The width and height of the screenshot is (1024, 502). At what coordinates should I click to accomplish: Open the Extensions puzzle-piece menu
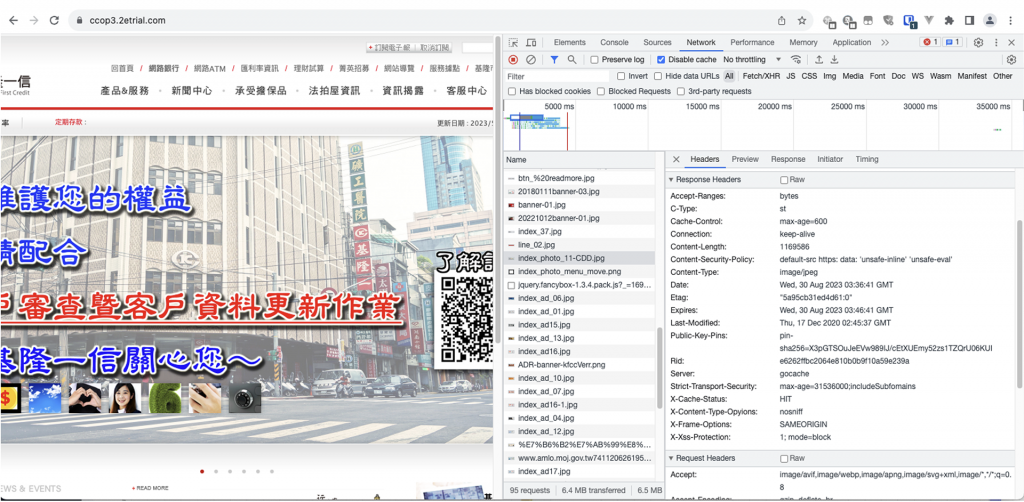(x=949, y=20)
